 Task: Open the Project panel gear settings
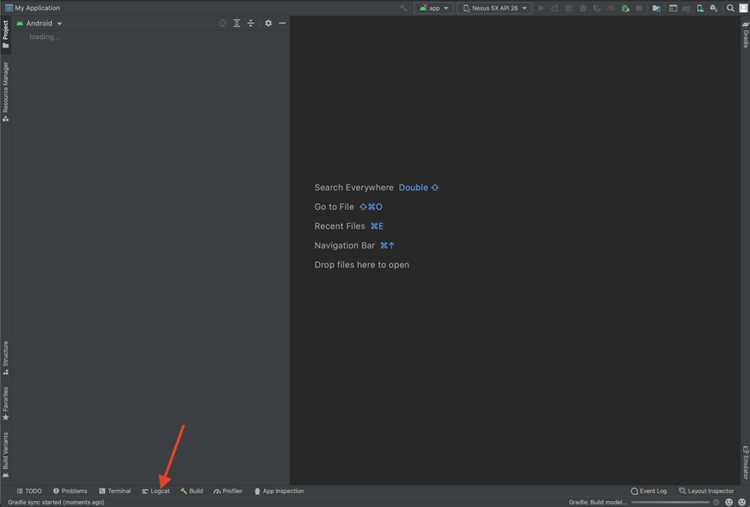click(x=268, y=23)
